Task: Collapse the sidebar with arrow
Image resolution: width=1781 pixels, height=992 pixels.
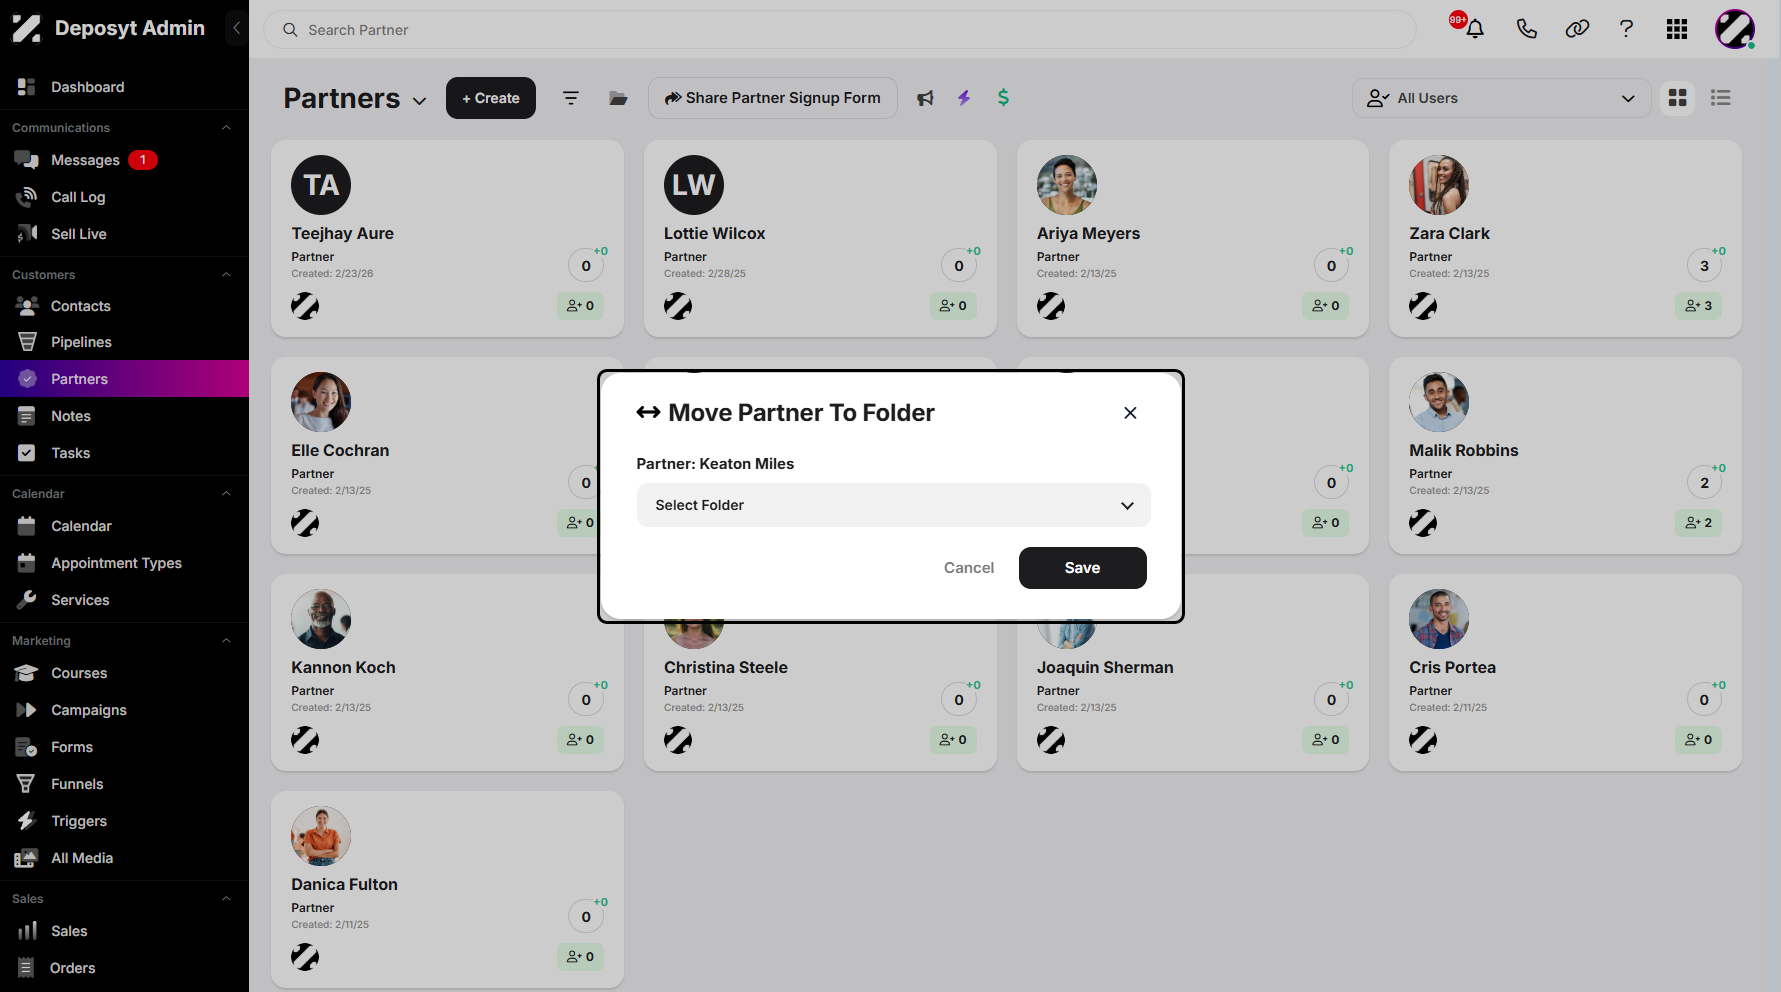Action: point(237,28)
